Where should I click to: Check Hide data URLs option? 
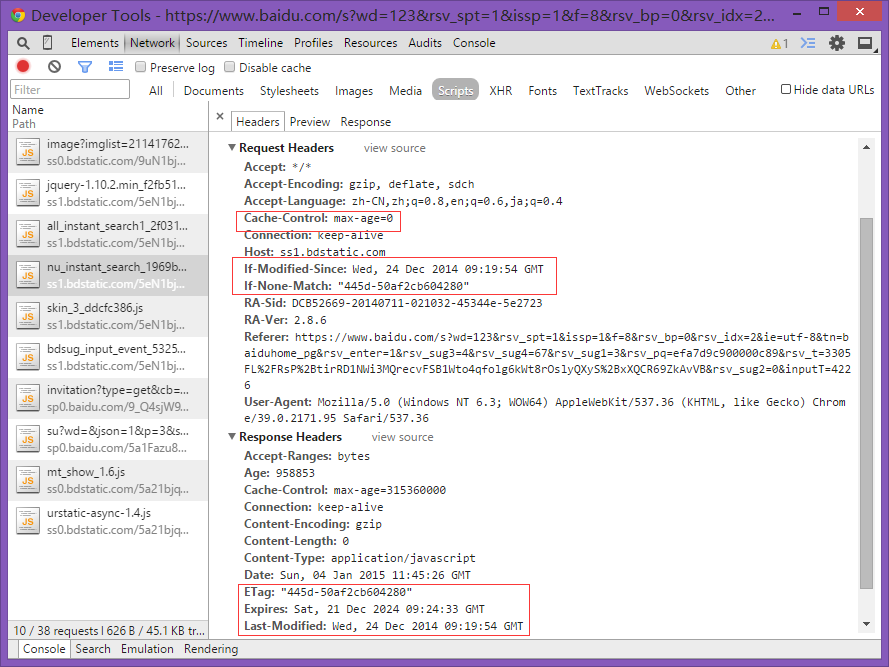786,89
